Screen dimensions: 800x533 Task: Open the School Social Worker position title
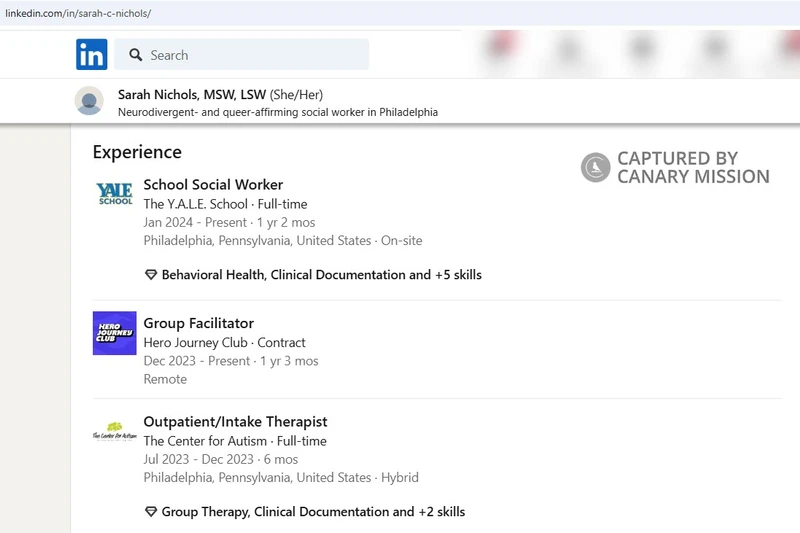click(213, 185)
